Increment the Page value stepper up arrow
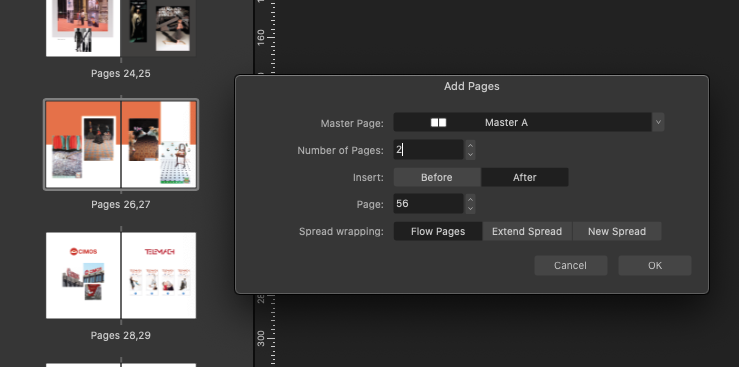This screenshot has height=367, width=739. 470,199
